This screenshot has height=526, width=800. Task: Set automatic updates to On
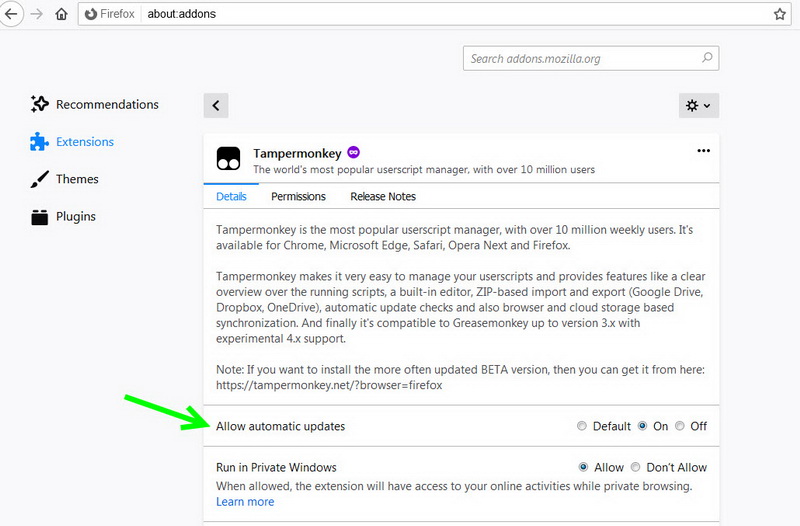pos(642,426)
